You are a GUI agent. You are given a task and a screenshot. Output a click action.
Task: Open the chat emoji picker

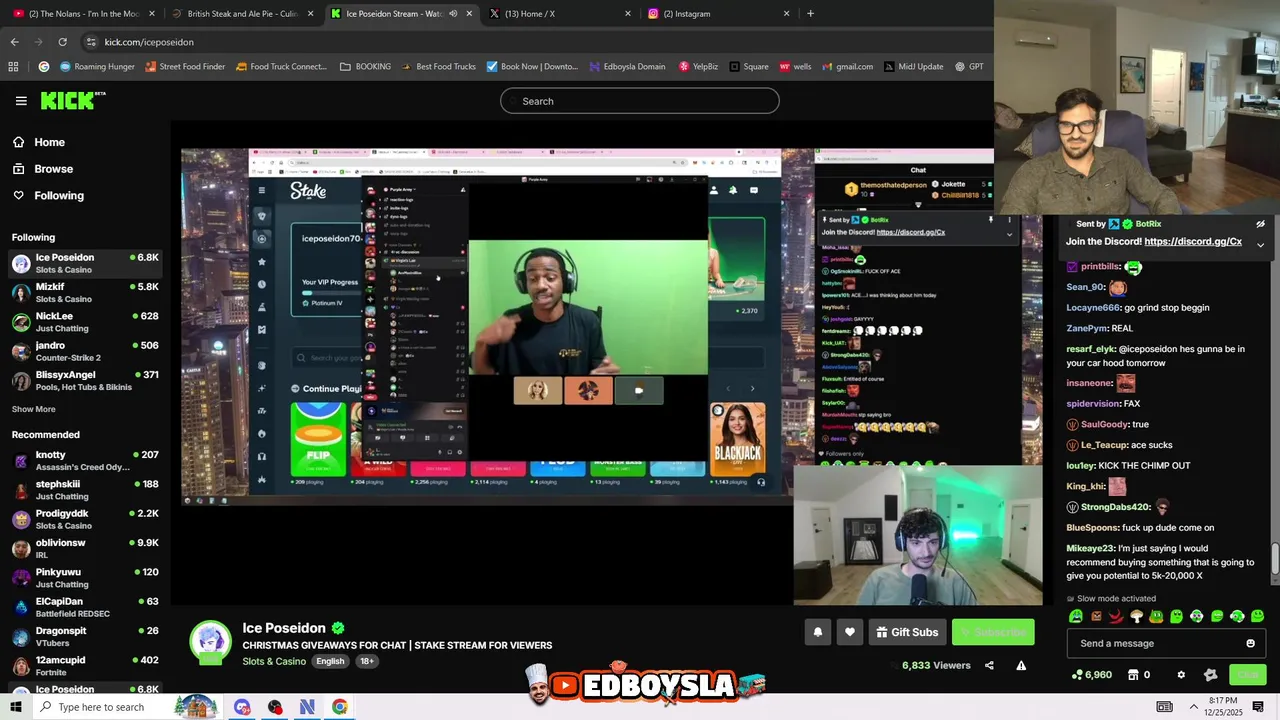click(x=1250, y=643)
